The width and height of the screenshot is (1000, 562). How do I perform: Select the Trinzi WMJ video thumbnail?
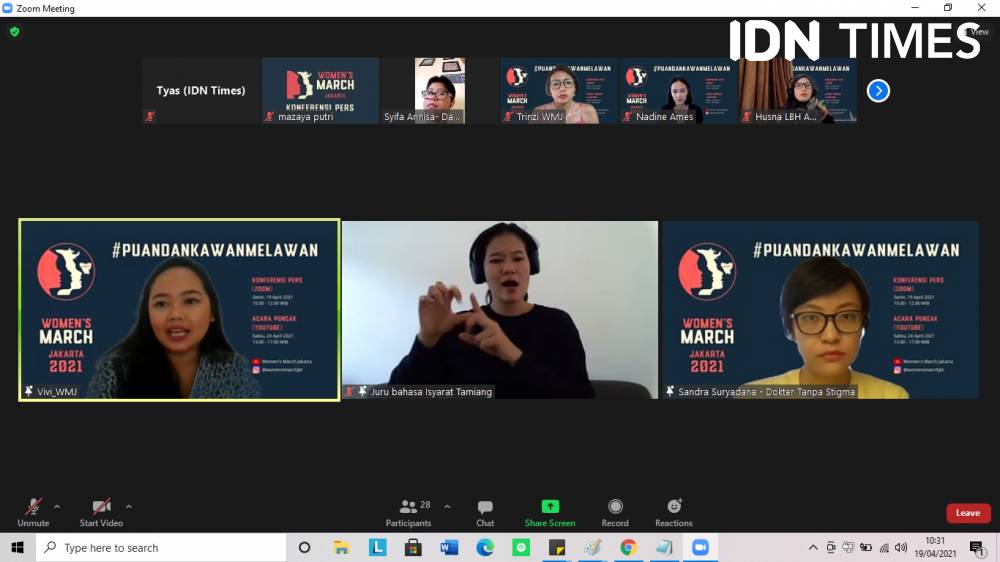[559, 91]
